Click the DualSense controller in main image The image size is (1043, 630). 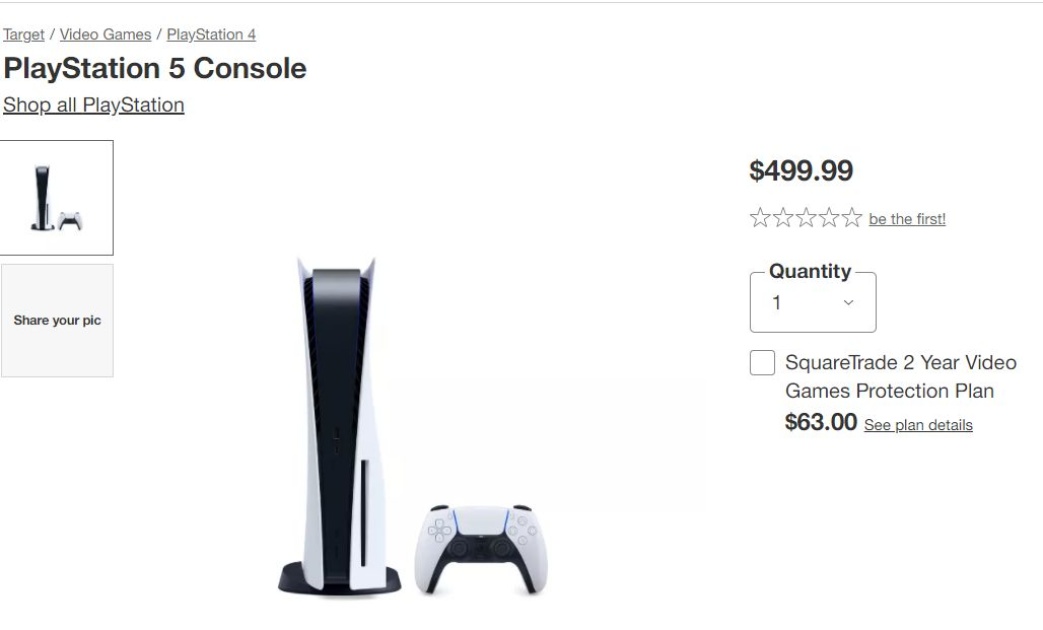481,548
